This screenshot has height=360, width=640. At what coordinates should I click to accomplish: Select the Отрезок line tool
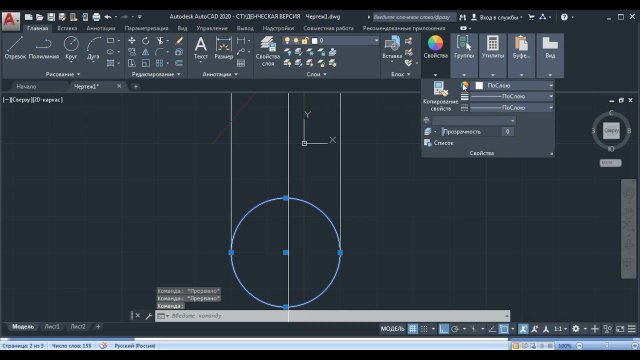15,48
